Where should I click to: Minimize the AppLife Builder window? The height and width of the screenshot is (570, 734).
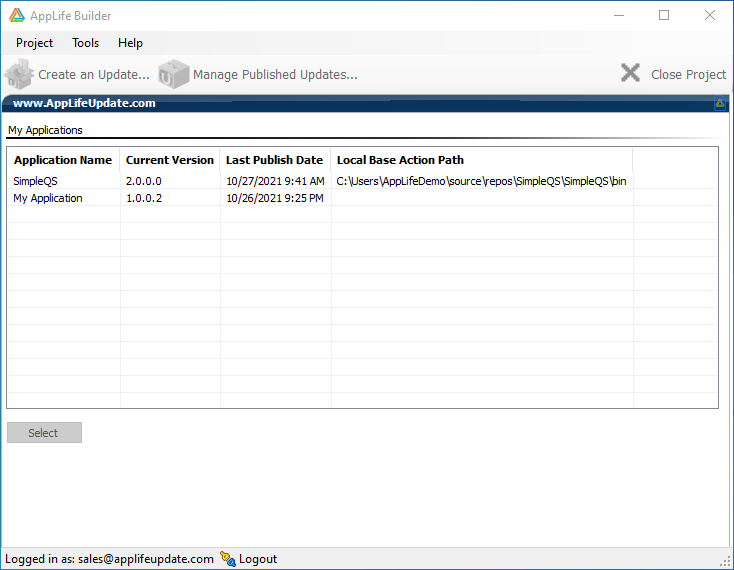coord(619,15)
